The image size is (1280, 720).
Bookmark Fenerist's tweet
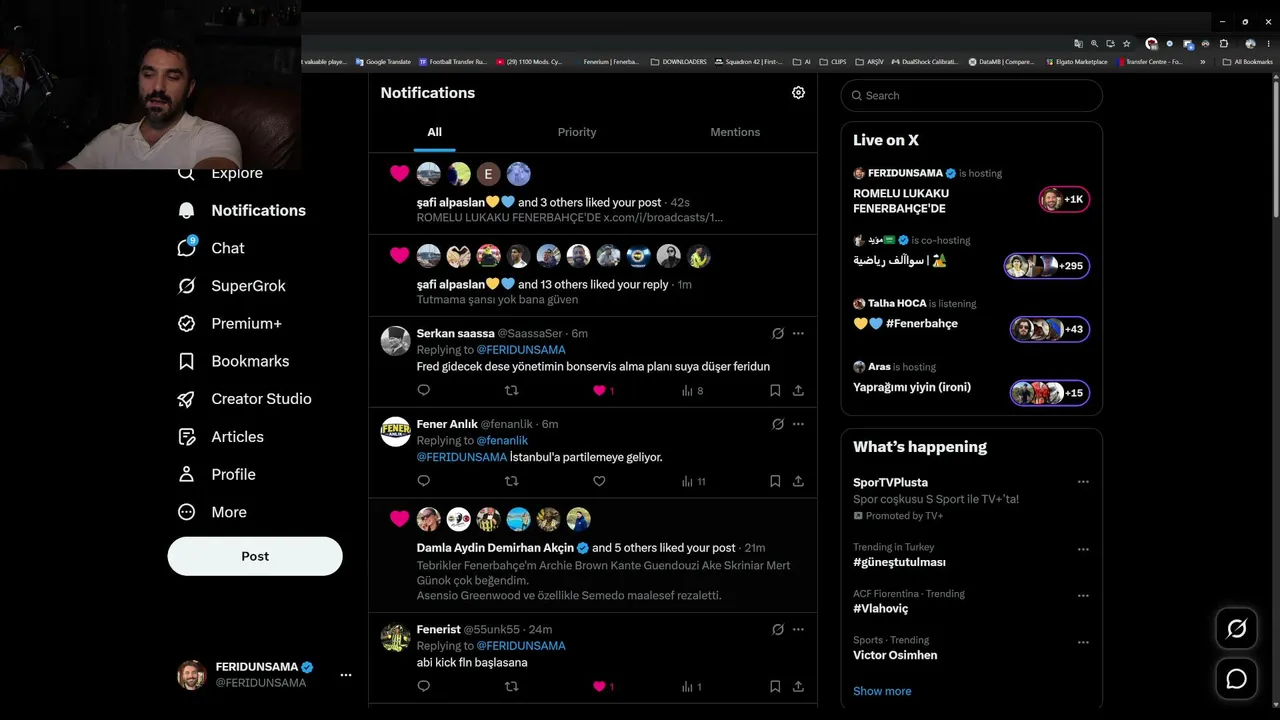(x=775, y=686)
